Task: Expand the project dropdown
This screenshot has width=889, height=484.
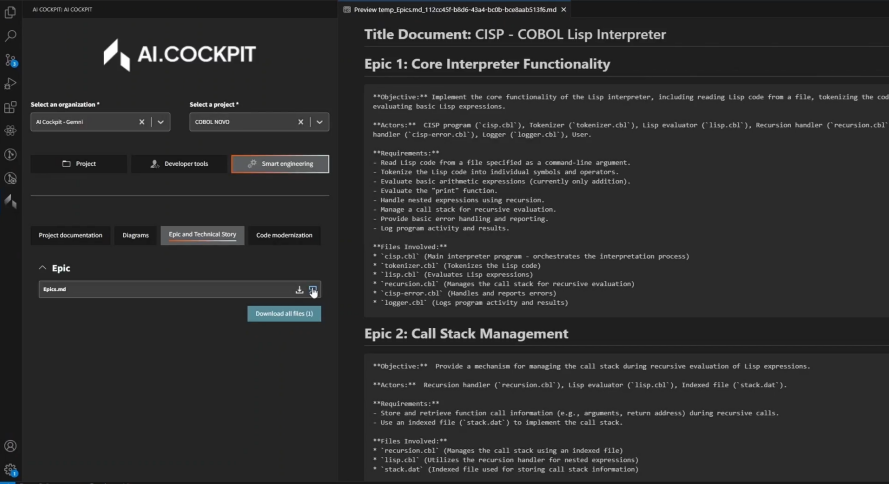Action: 319,122
